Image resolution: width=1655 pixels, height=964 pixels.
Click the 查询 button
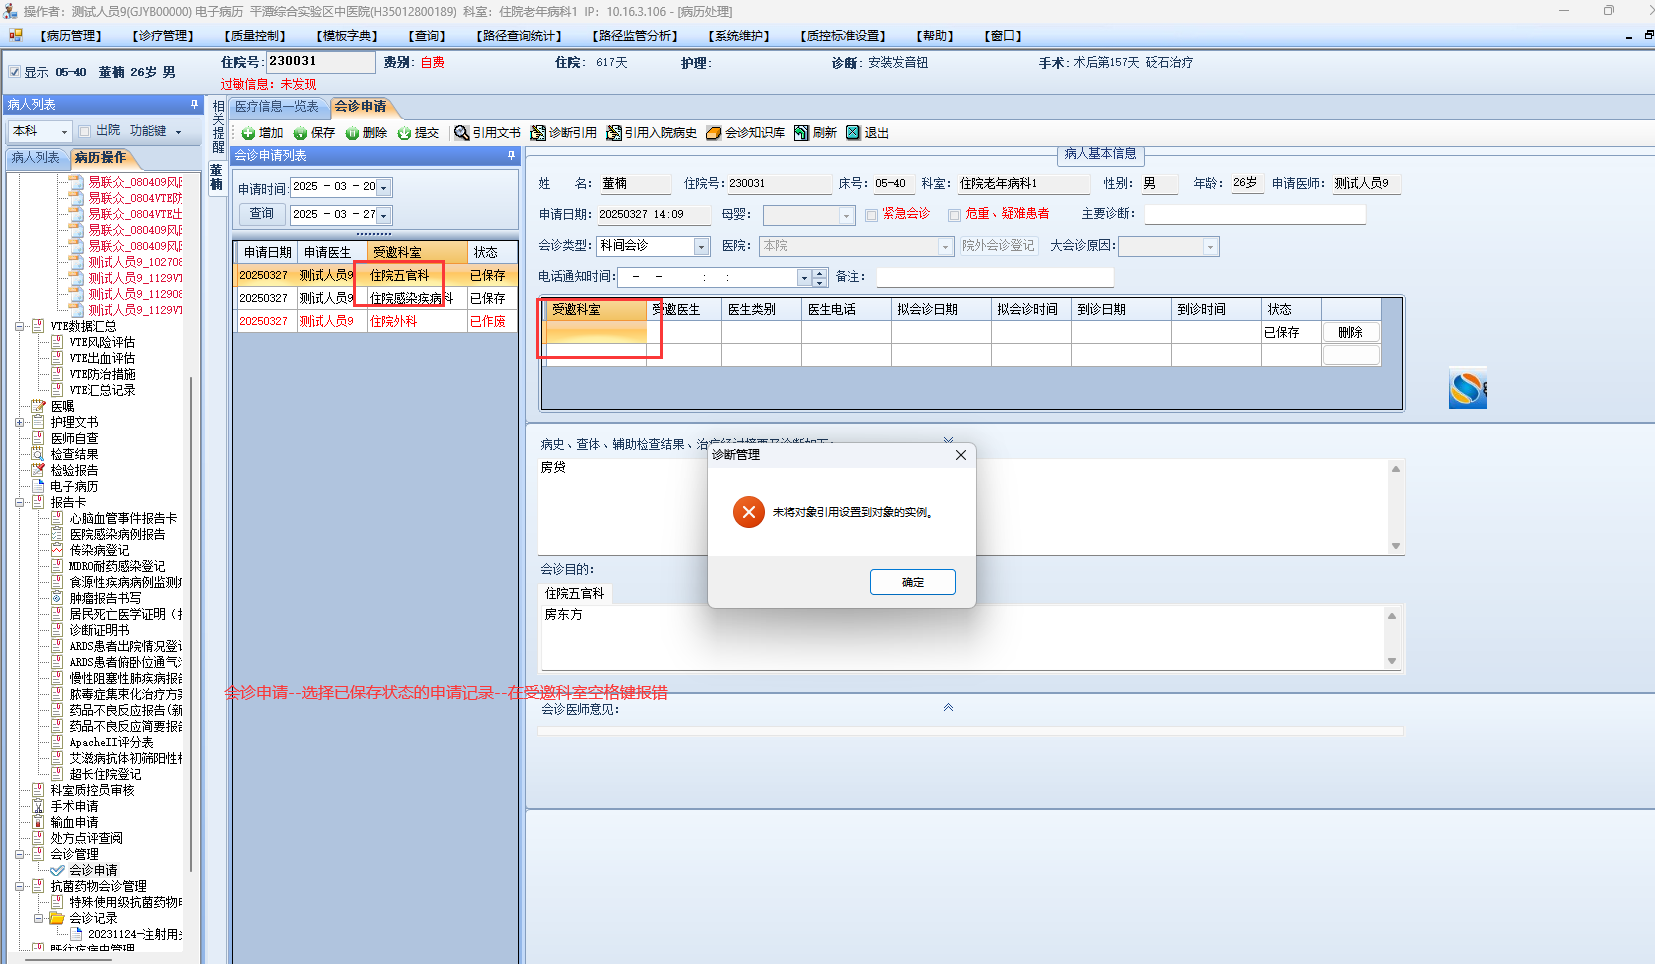tap(262, 214)
